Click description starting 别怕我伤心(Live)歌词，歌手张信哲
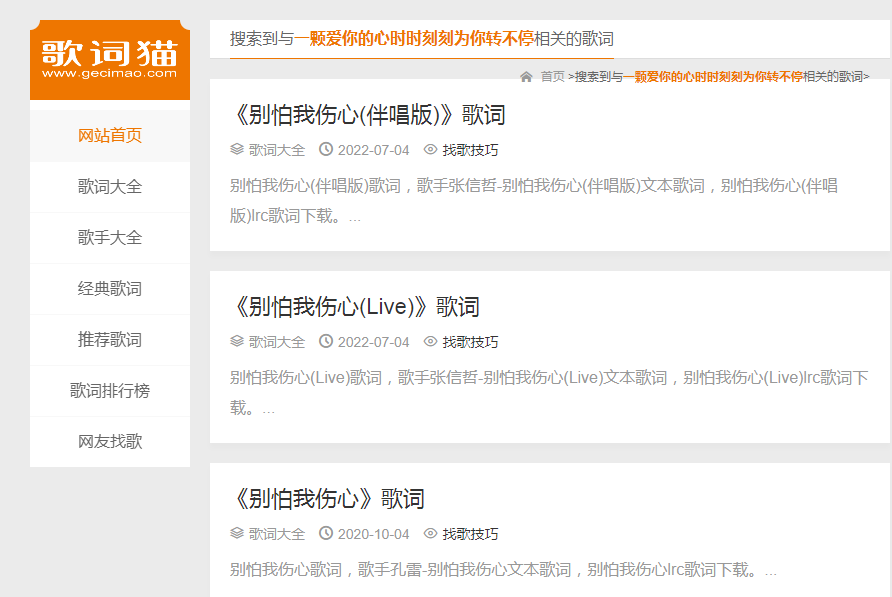Image resolution: width=892 pixels, height=597 pixels. 549,393
